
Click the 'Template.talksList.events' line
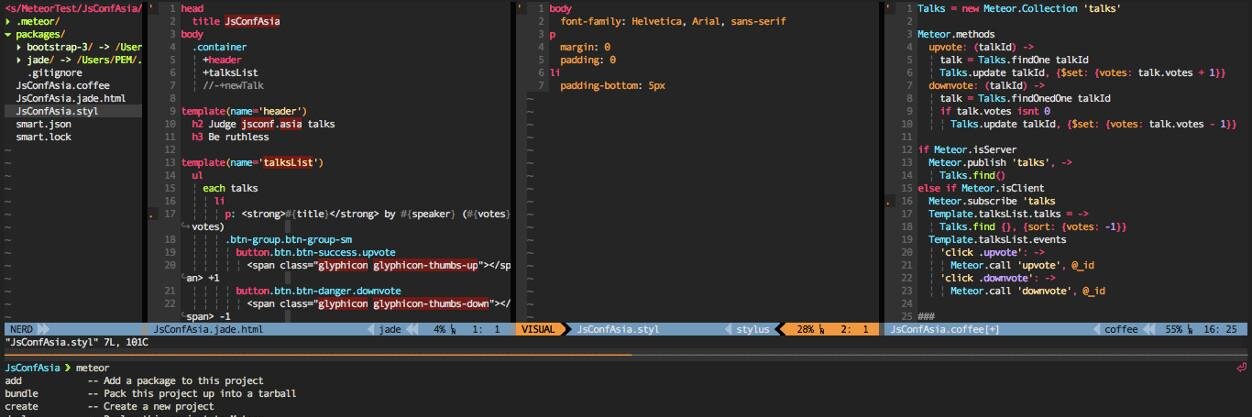pos(997,239)
